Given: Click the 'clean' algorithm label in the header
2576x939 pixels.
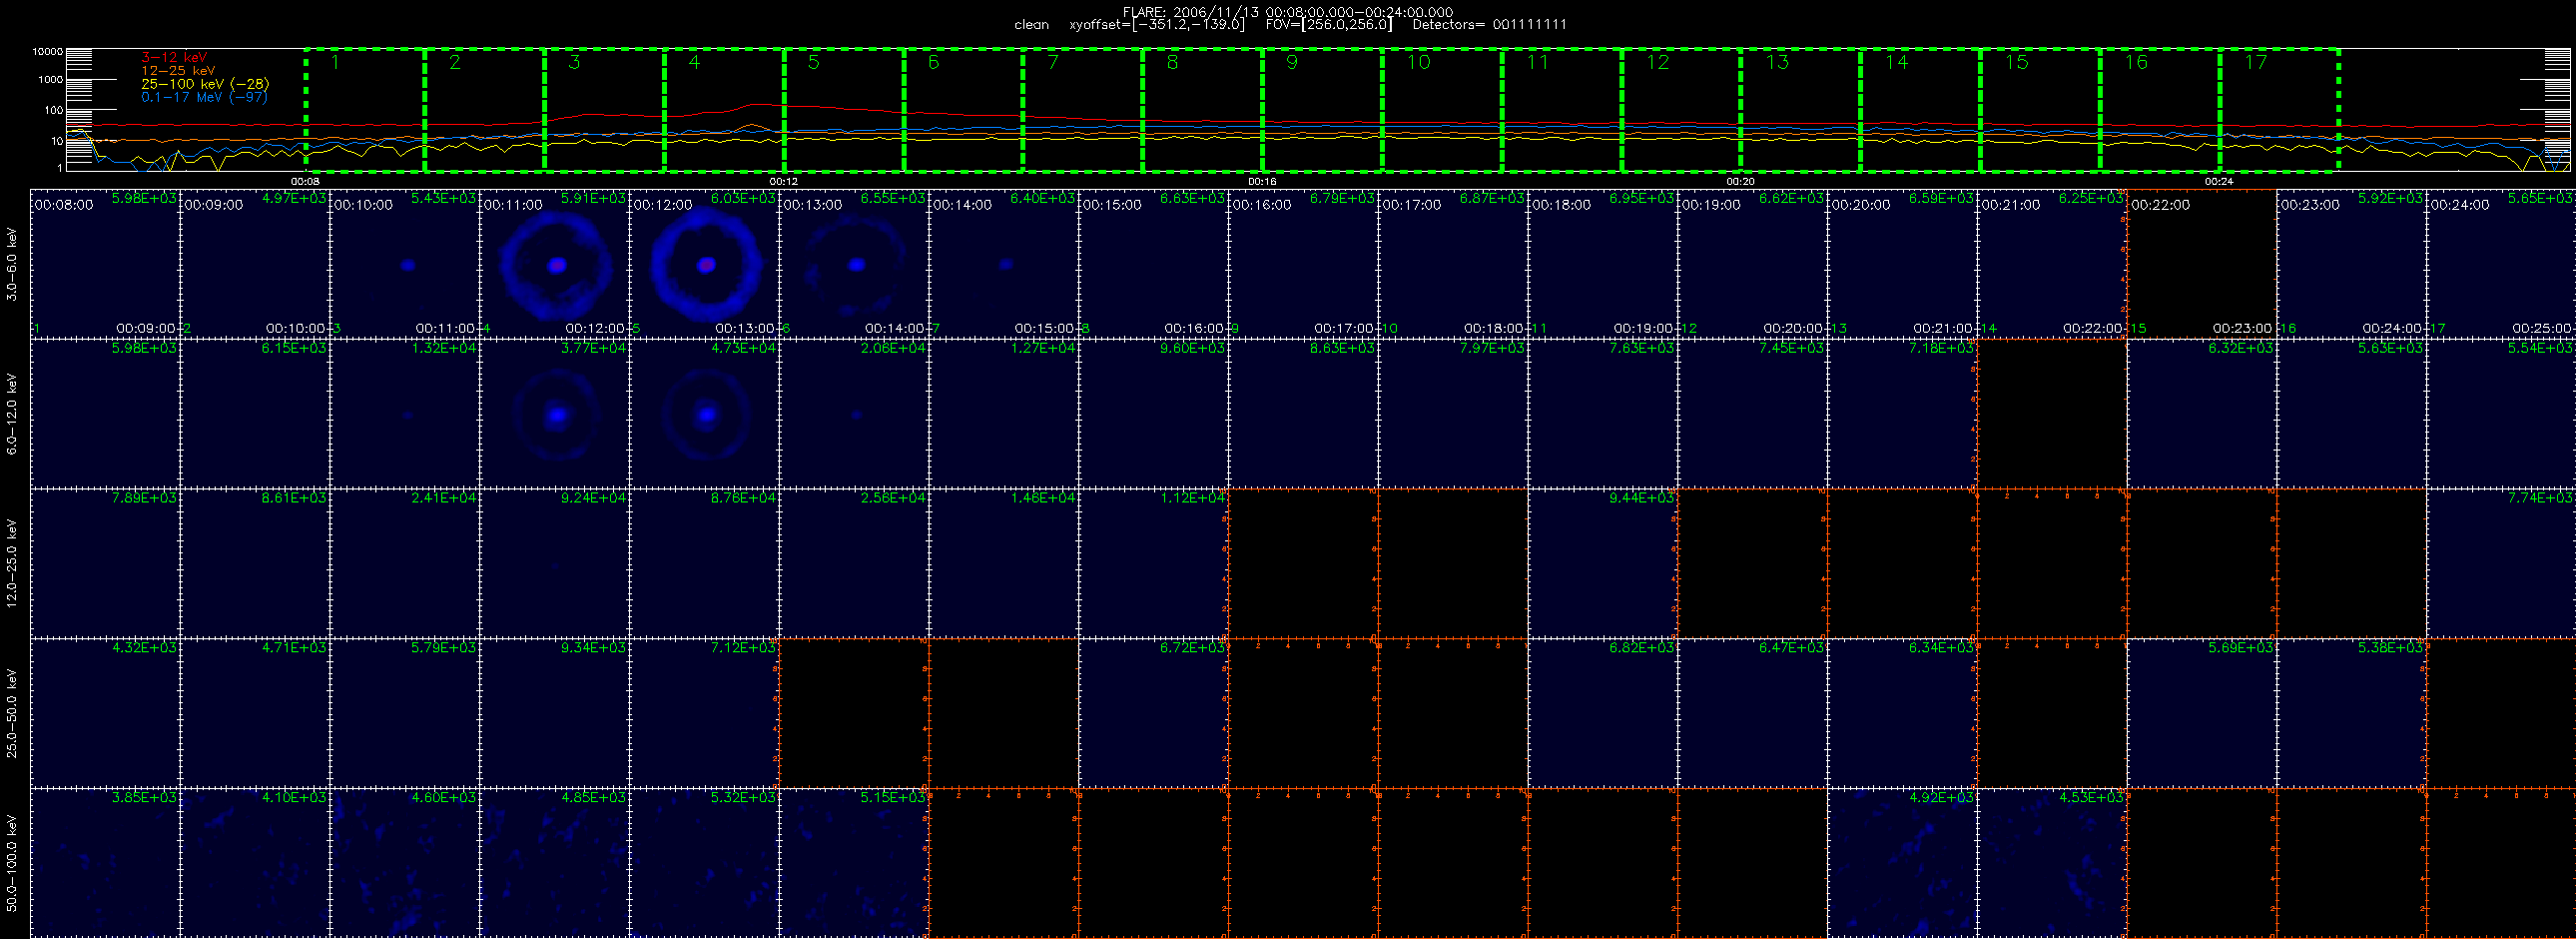Looking at the screenshot, I should [x=1031, y=25].
